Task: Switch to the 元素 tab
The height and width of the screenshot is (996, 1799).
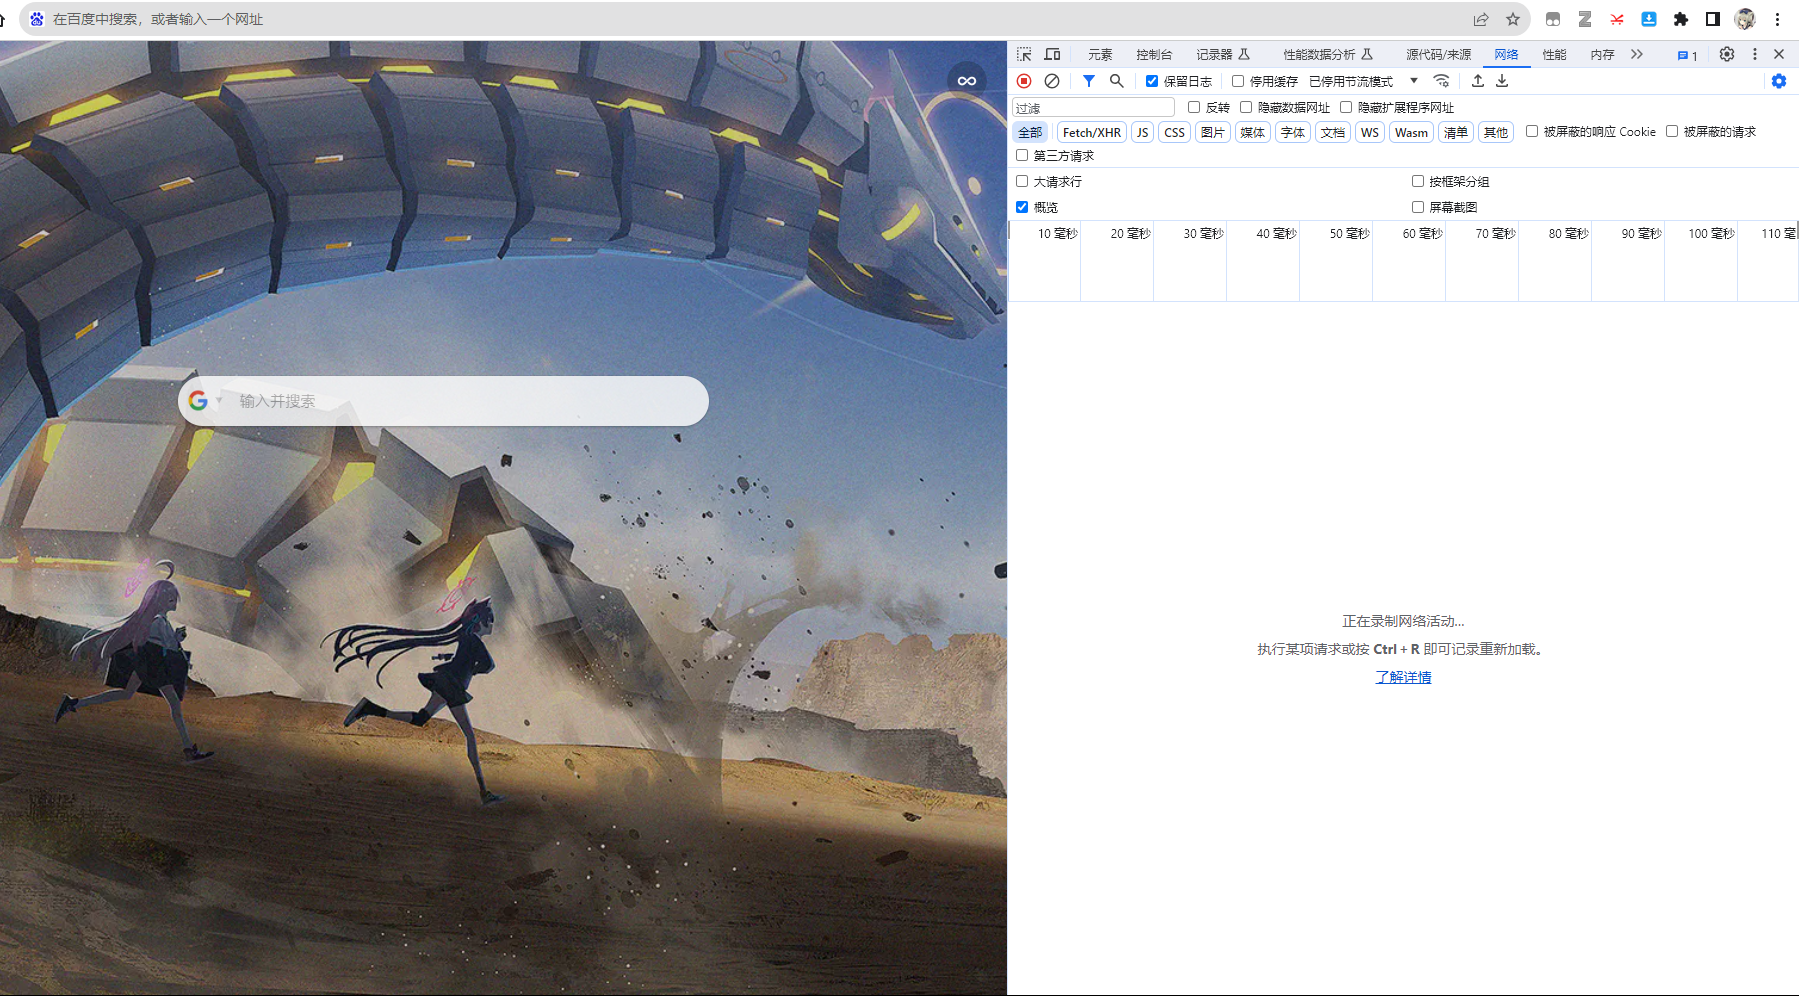Action: pos(1100,54)
